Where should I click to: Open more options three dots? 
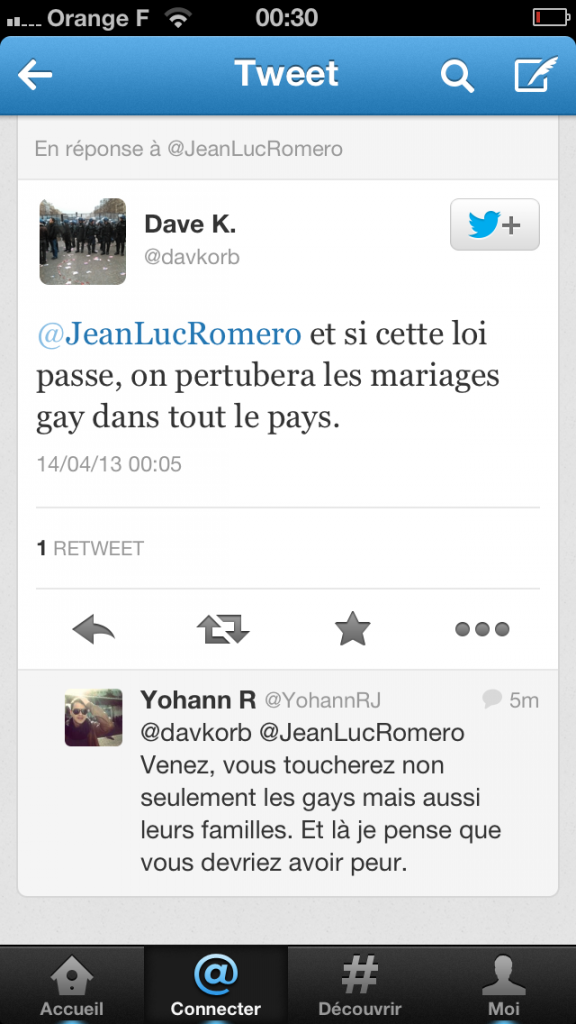point(482,629)
